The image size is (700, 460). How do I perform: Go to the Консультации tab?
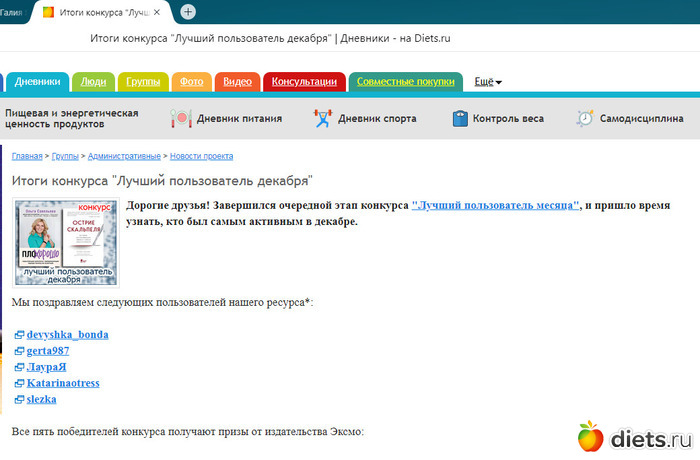pyautogui.click(x=304, y=82)
